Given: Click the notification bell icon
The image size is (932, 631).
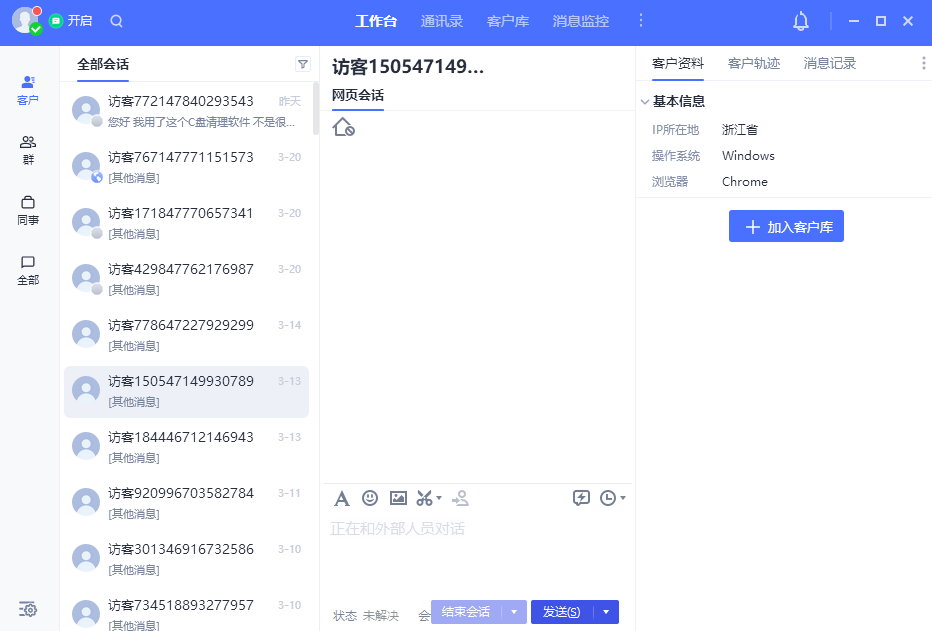Looking at the screenshot, I should 800,20.
